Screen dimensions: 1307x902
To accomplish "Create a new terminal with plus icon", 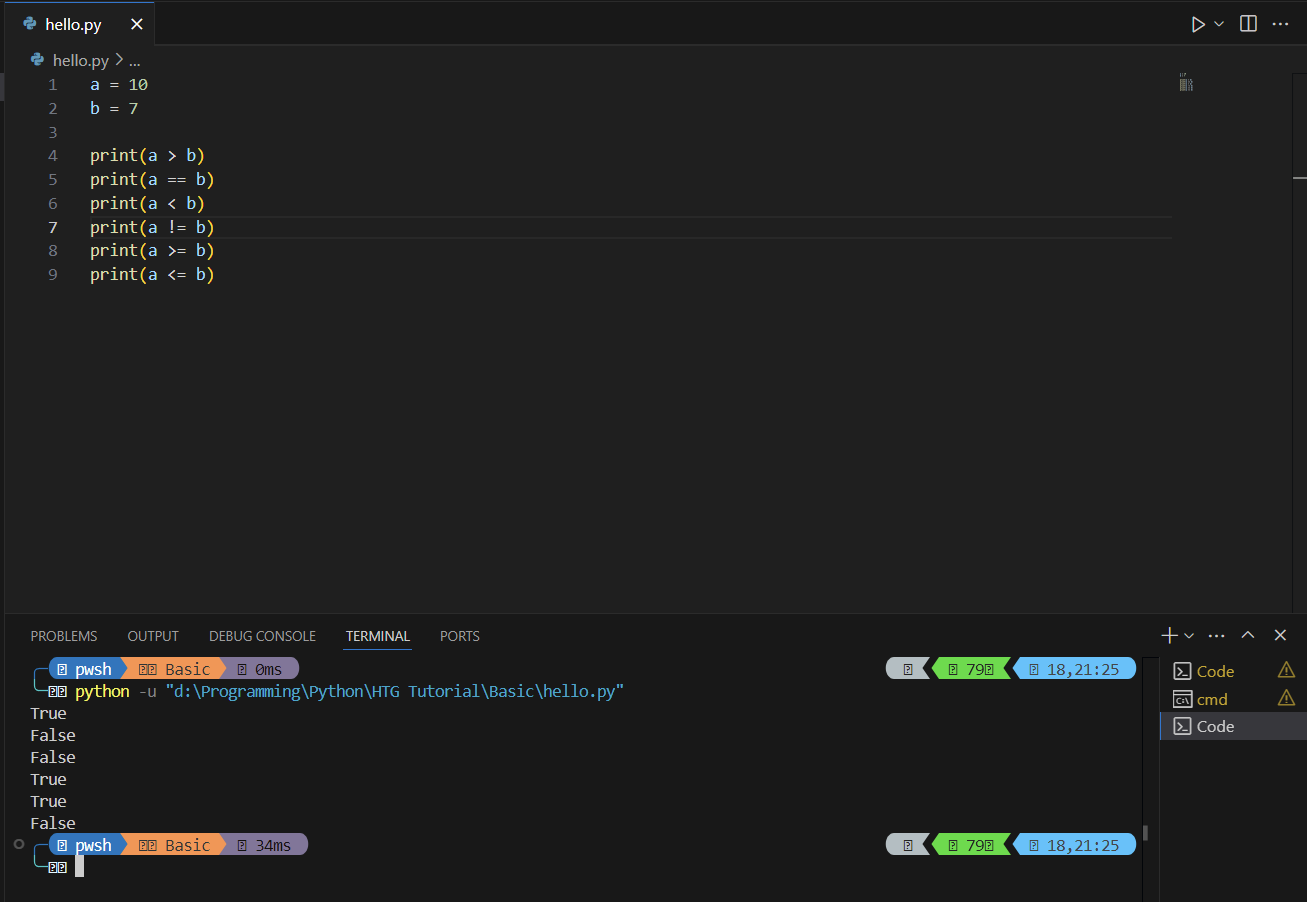I will click(x=1169, y=635).
